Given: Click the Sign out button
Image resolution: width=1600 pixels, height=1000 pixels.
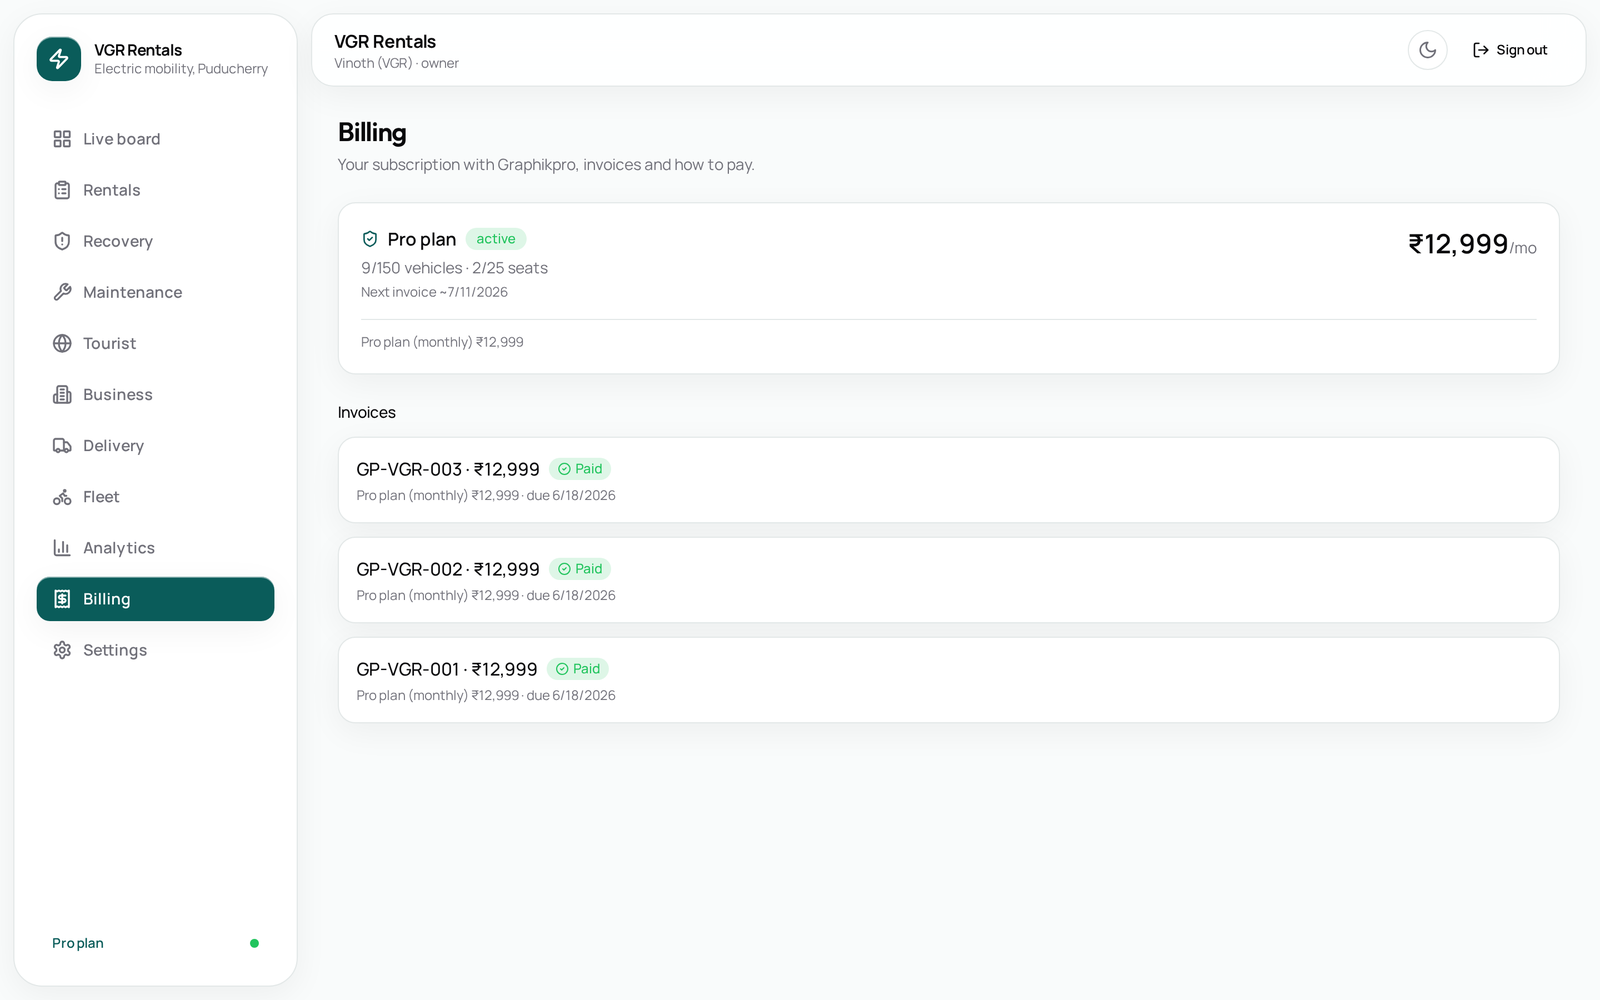Looking at the screenshot, I should [1510, 50].
